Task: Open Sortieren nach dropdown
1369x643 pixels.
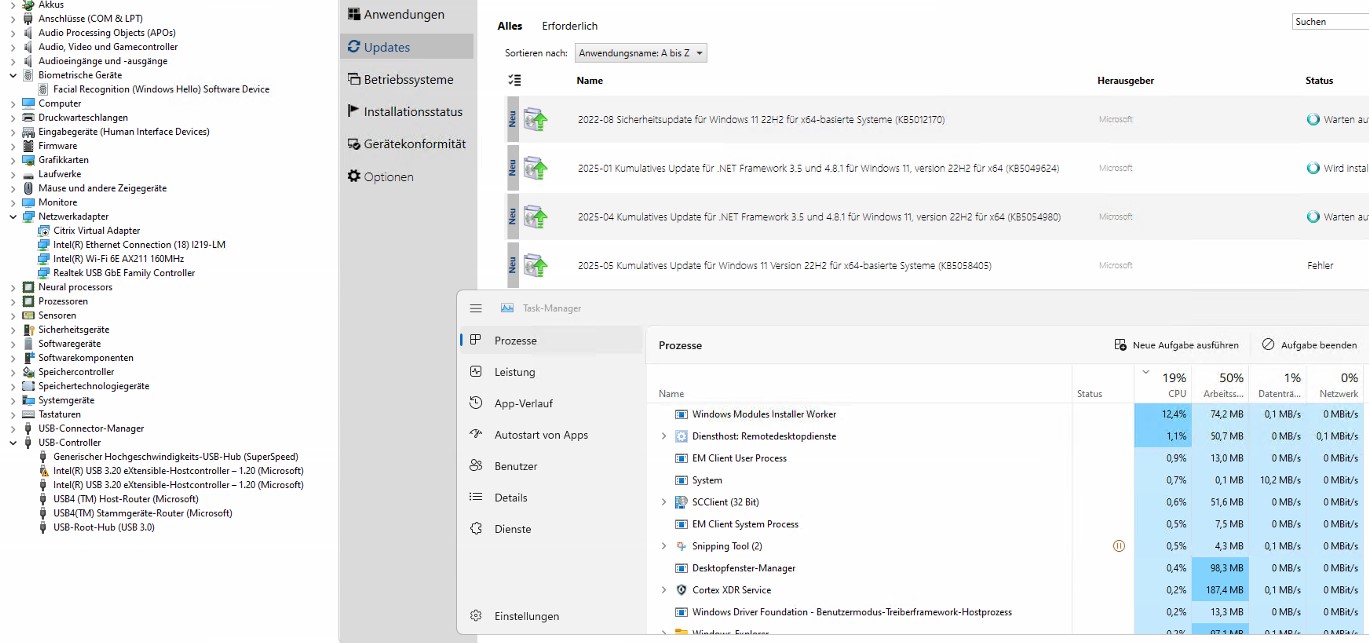Action: (x=641, y=53)
